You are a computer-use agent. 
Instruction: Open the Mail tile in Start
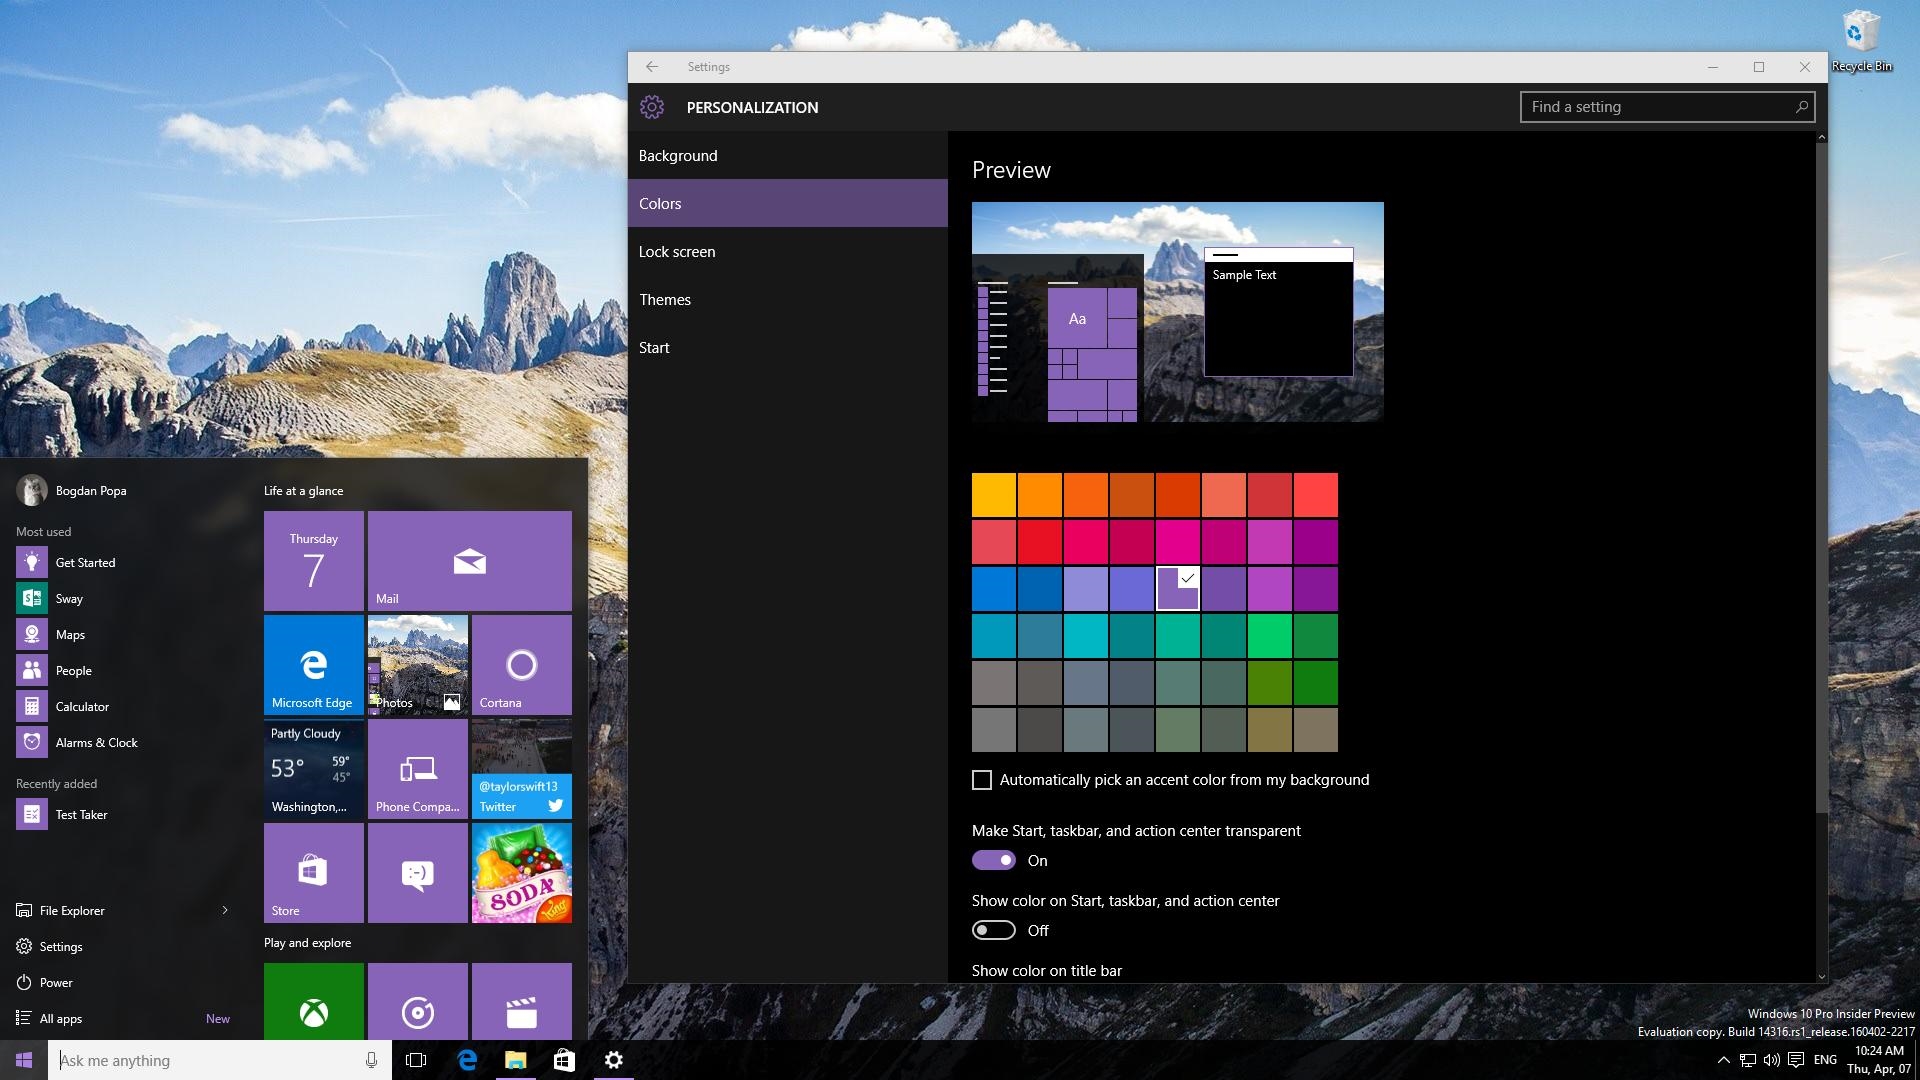[469, 561]
